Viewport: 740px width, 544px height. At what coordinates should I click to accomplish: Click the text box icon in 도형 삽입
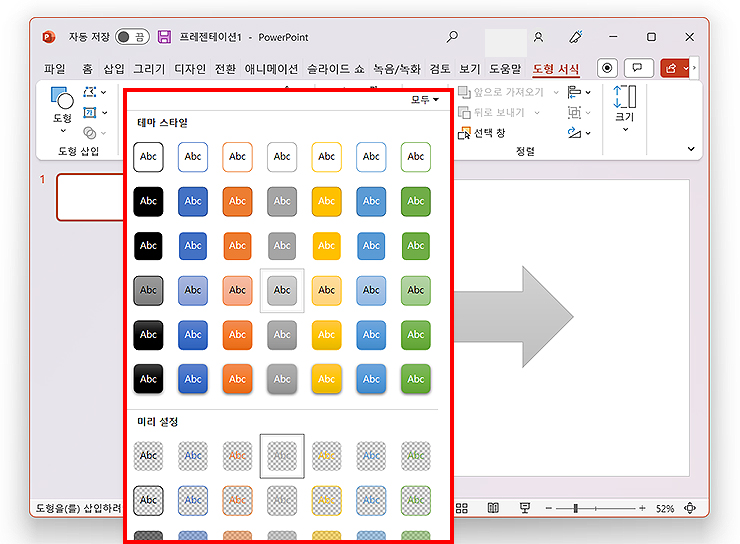(90, 112)
